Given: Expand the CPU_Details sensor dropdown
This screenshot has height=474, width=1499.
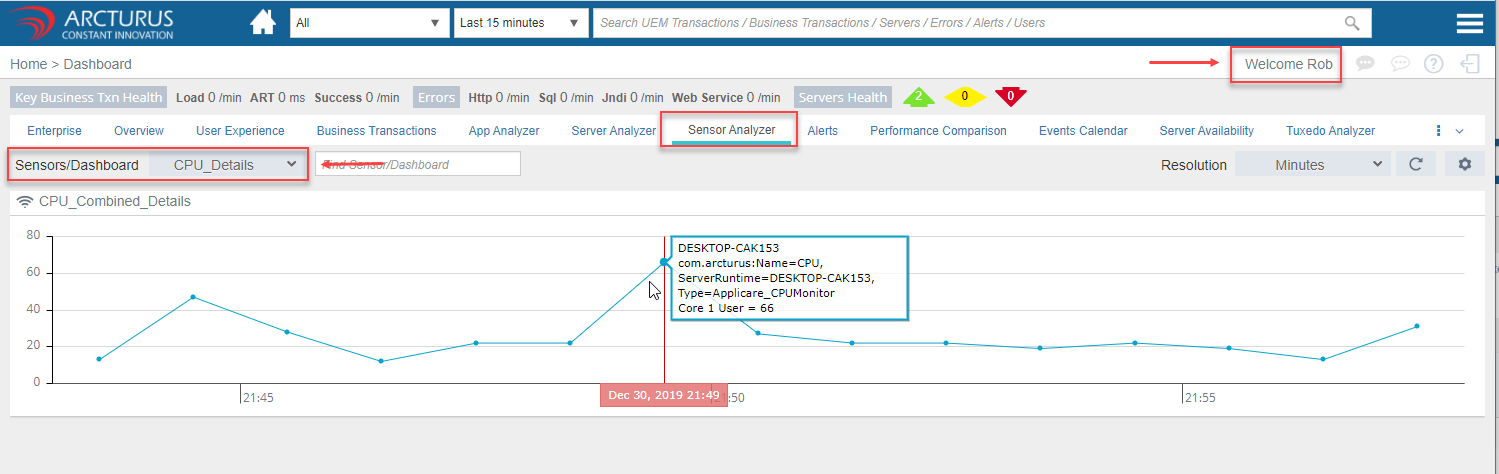Looking at the screenshot, I should point(229,164).
